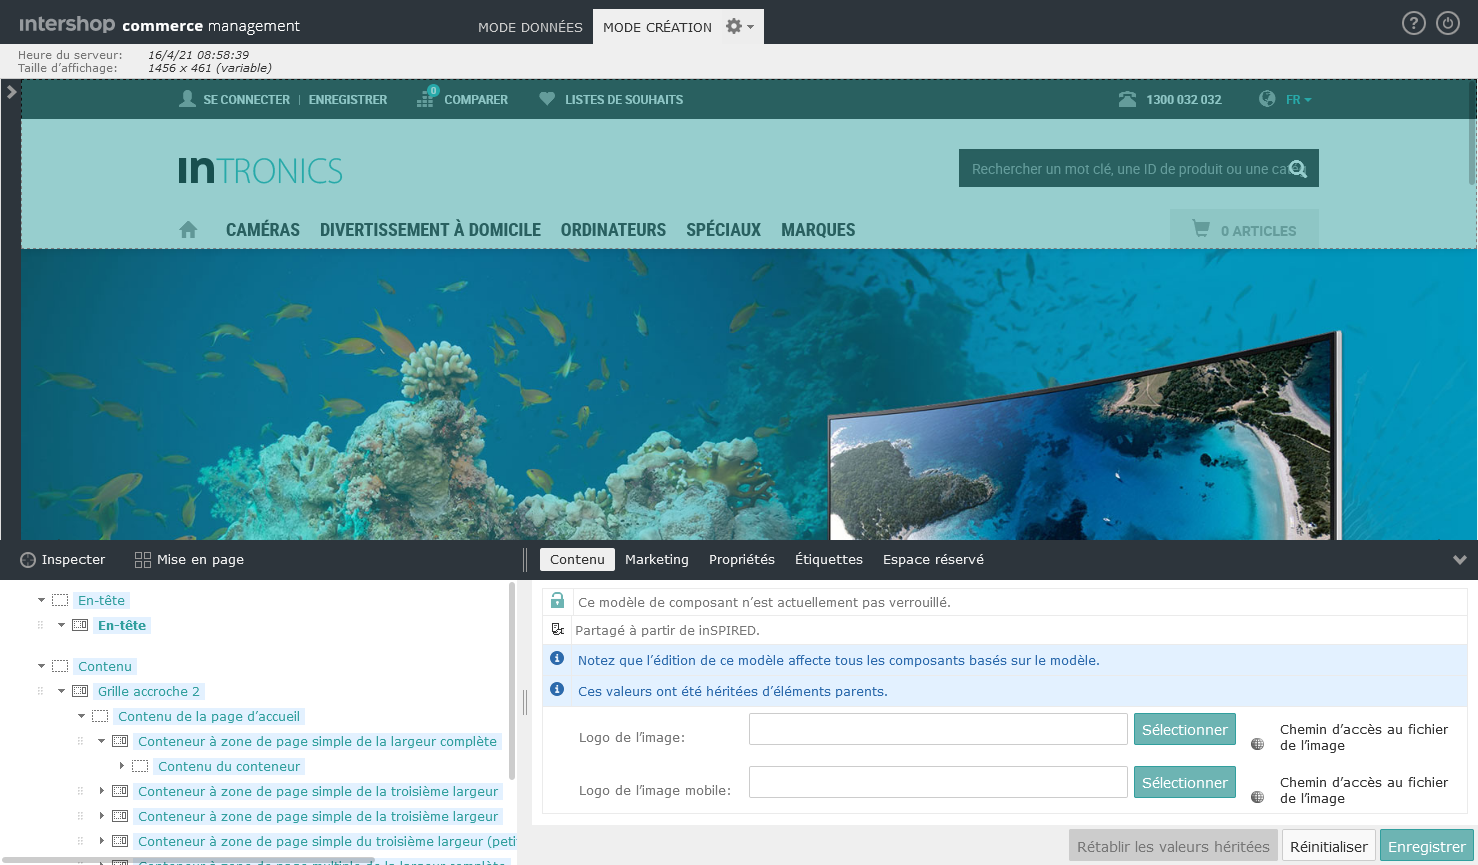Toggle the Mise en page view

[x=189, y=560]
